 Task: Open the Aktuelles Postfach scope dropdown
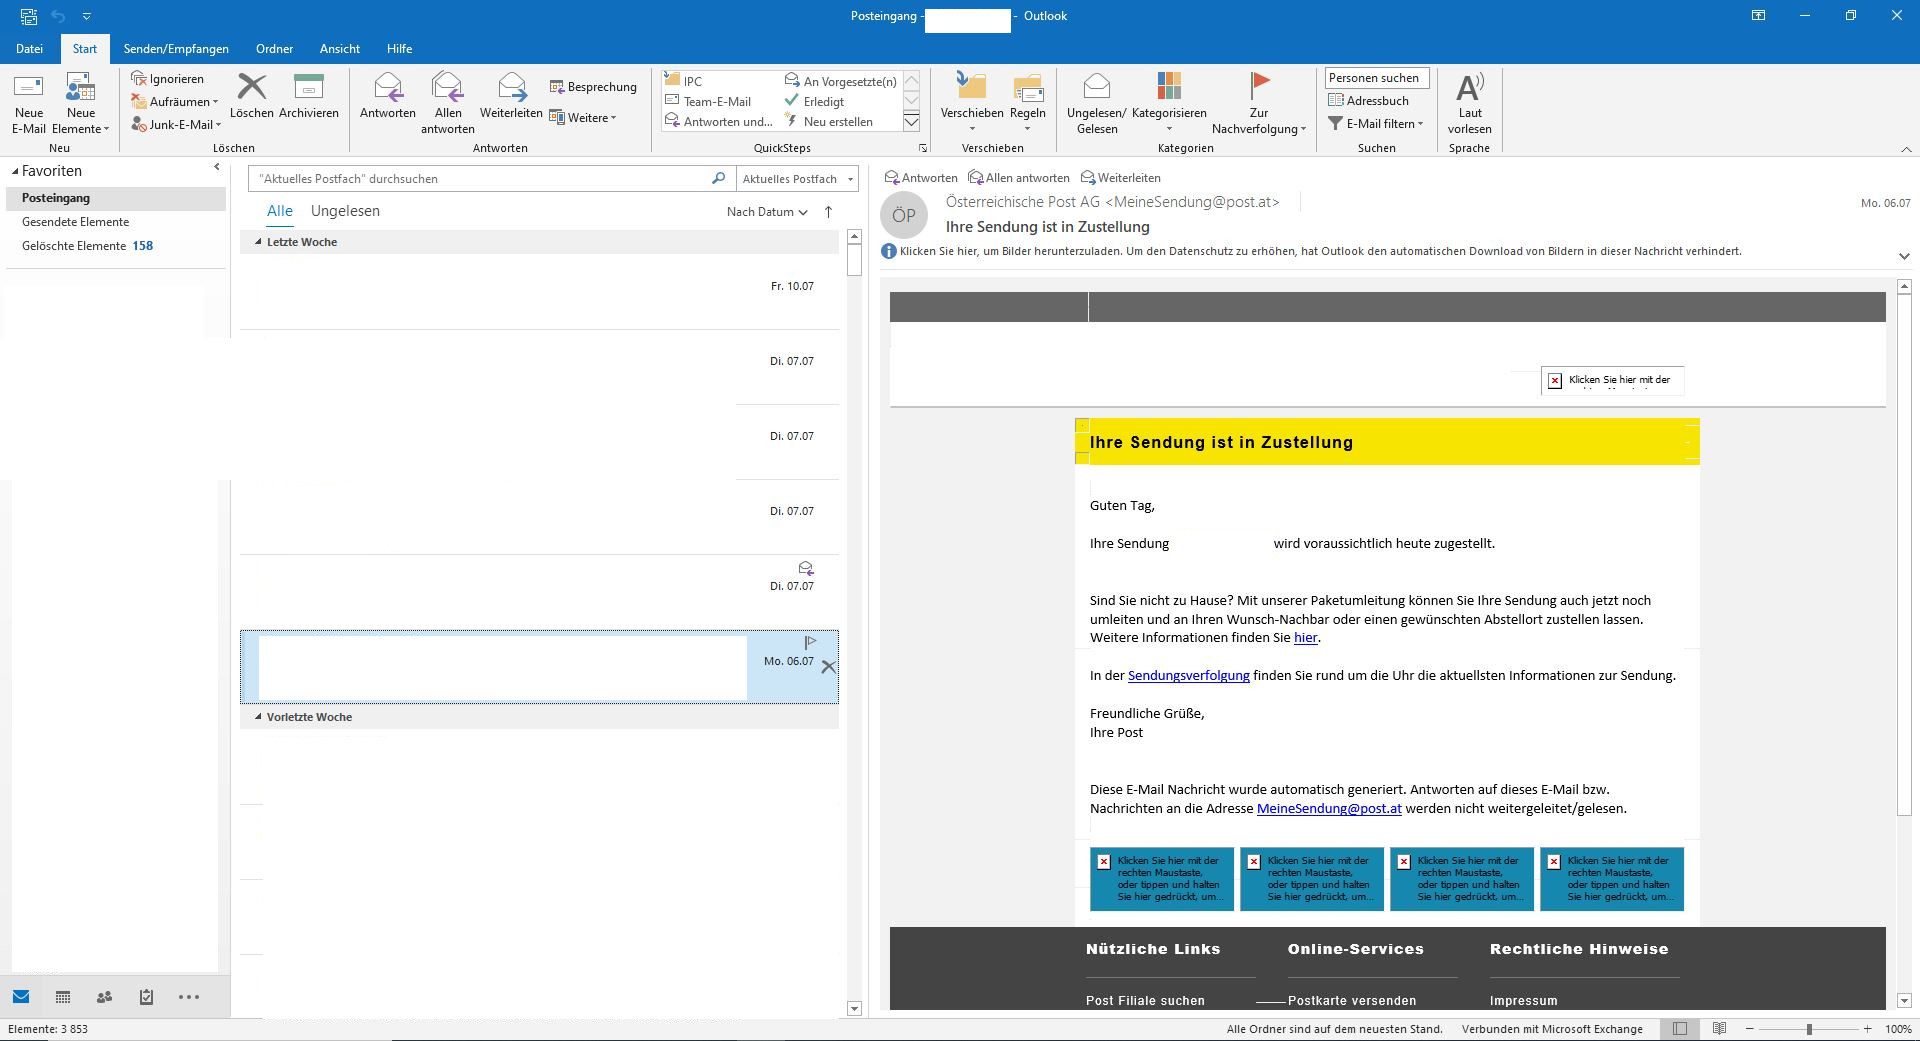(x=797, y=179)
